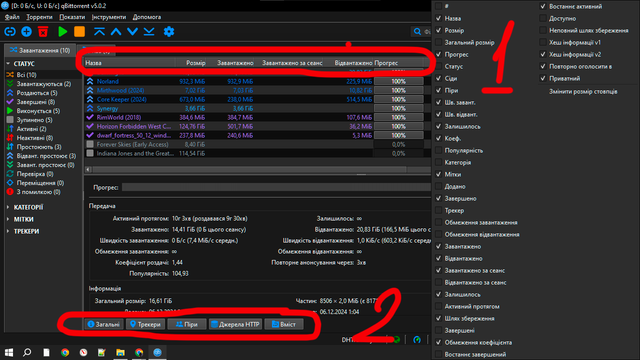The width and height of the screenshot is (640, 360).
Task: Click the Прогрес pieces bar in details
Action: [x=276, y=187]
